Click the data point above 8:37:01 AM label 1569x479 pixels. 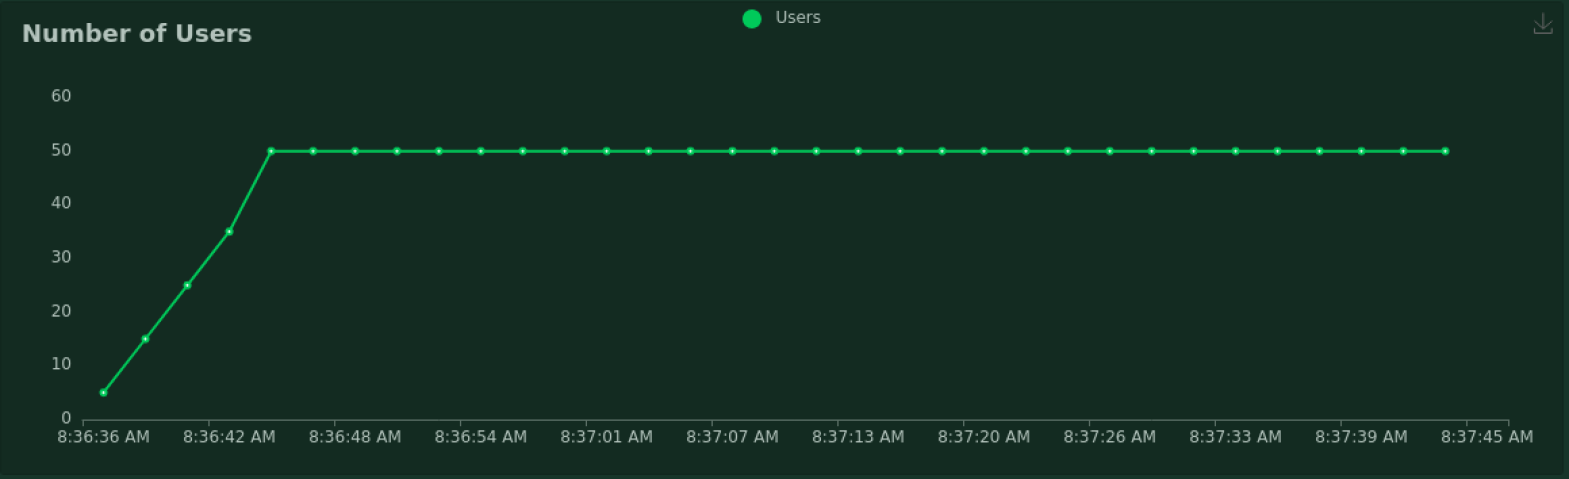(607, 151)
